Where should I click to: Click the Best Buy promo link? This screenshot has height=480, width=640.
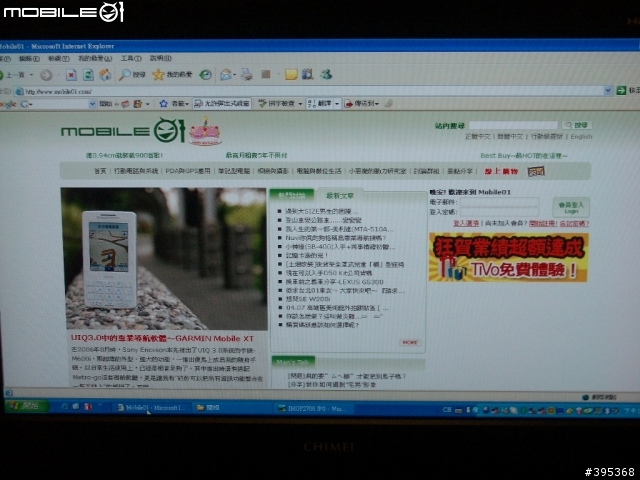click(524, 156)
